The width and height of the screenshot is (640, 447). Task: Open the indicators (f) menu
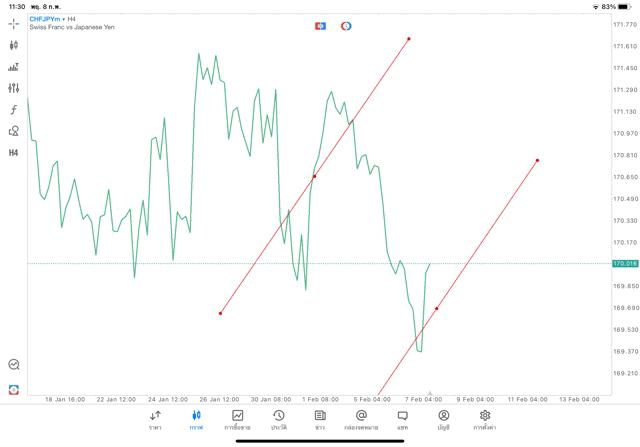click(14, 110)
